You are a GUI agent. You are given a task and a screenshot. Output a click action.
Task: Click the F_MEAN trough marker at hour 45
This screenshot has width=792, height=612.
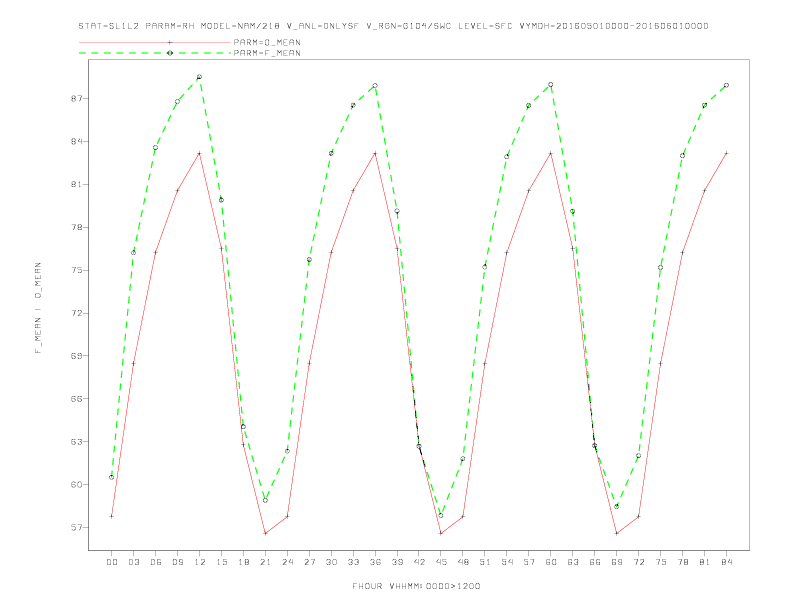441,515
